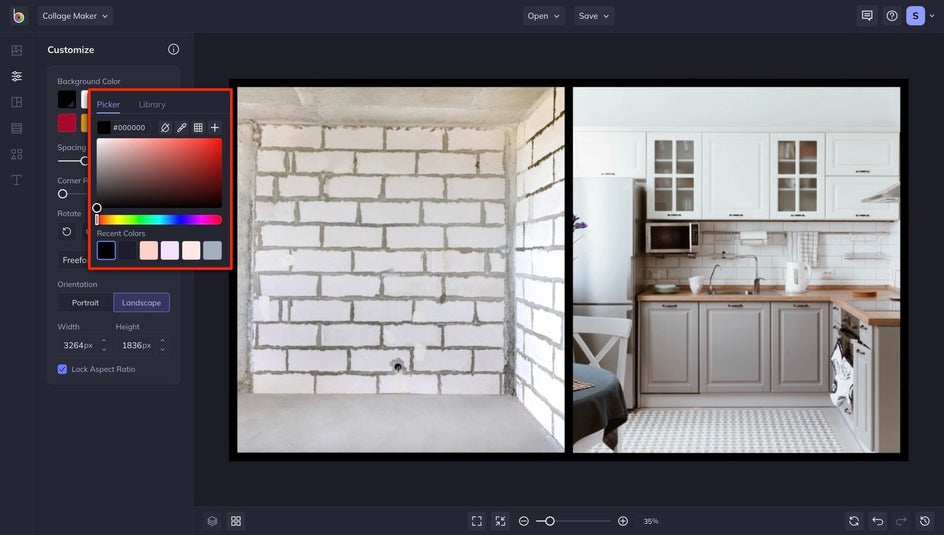
Task: Select Portrait orientation
Action: point(85,303)
